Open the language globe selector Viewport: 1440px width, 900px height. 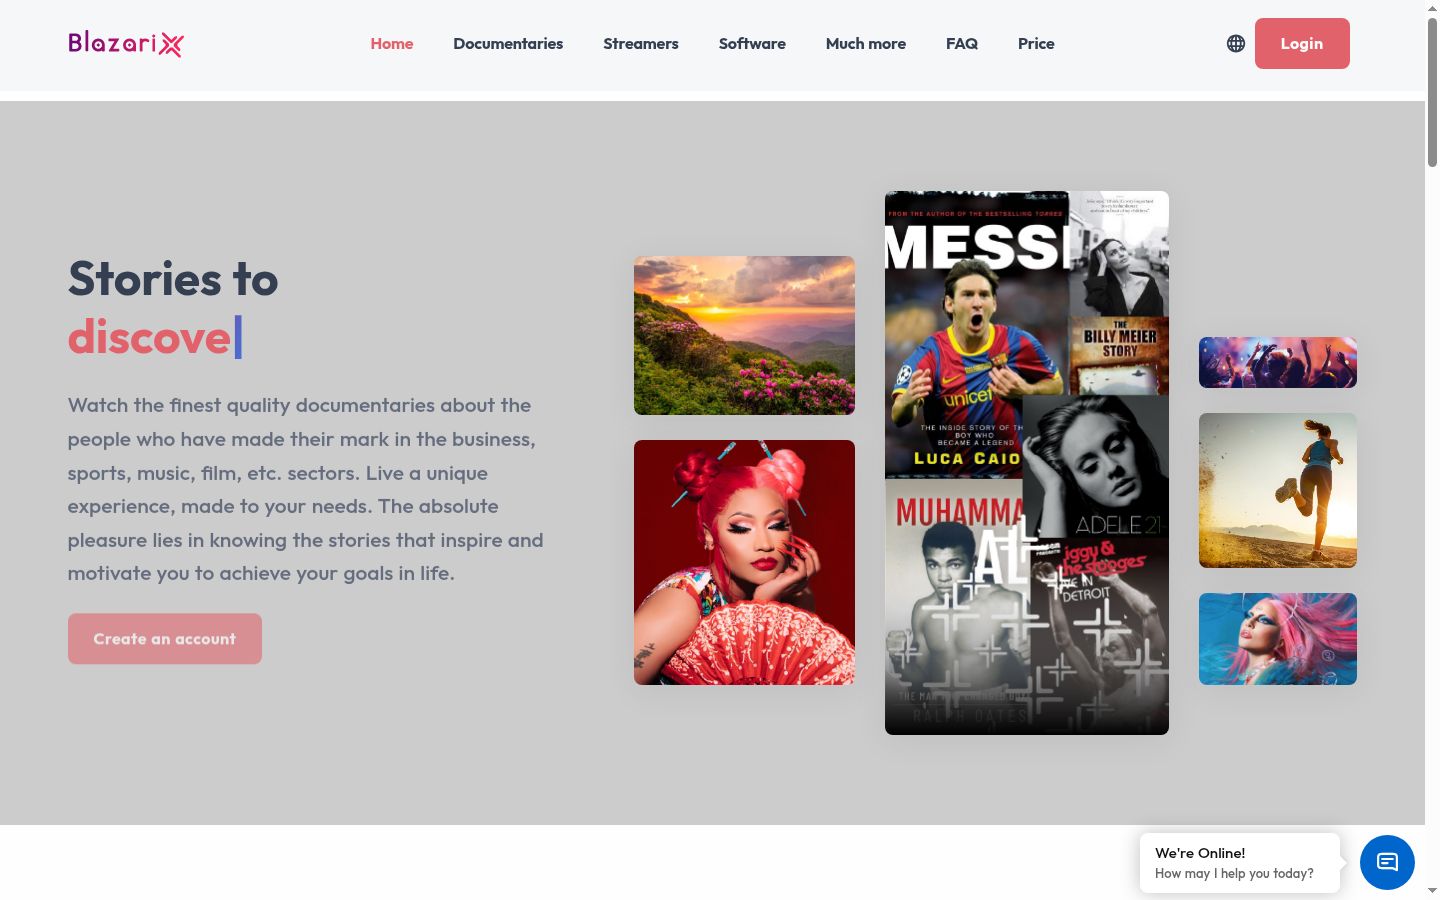(x=1236, y=43)
